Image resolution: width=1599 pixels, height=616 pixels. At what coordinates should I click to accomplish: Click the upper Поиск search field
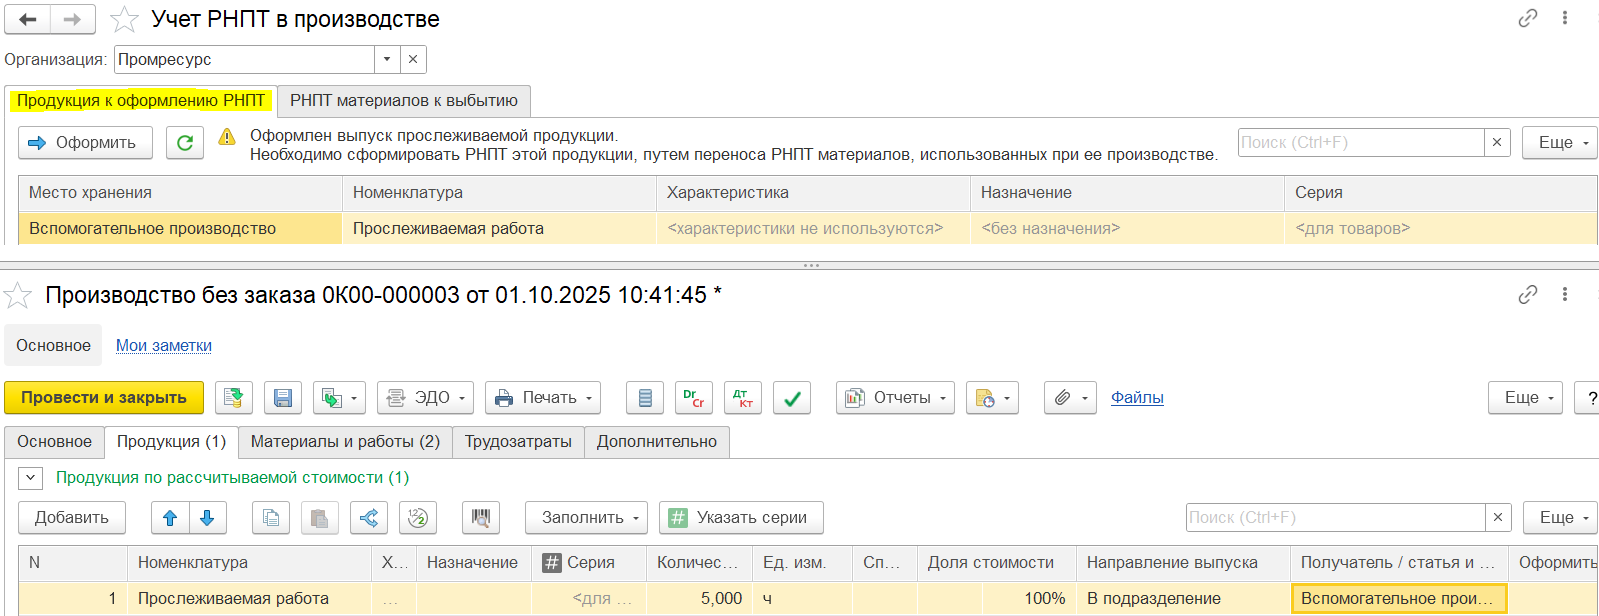pos(1361,143)
